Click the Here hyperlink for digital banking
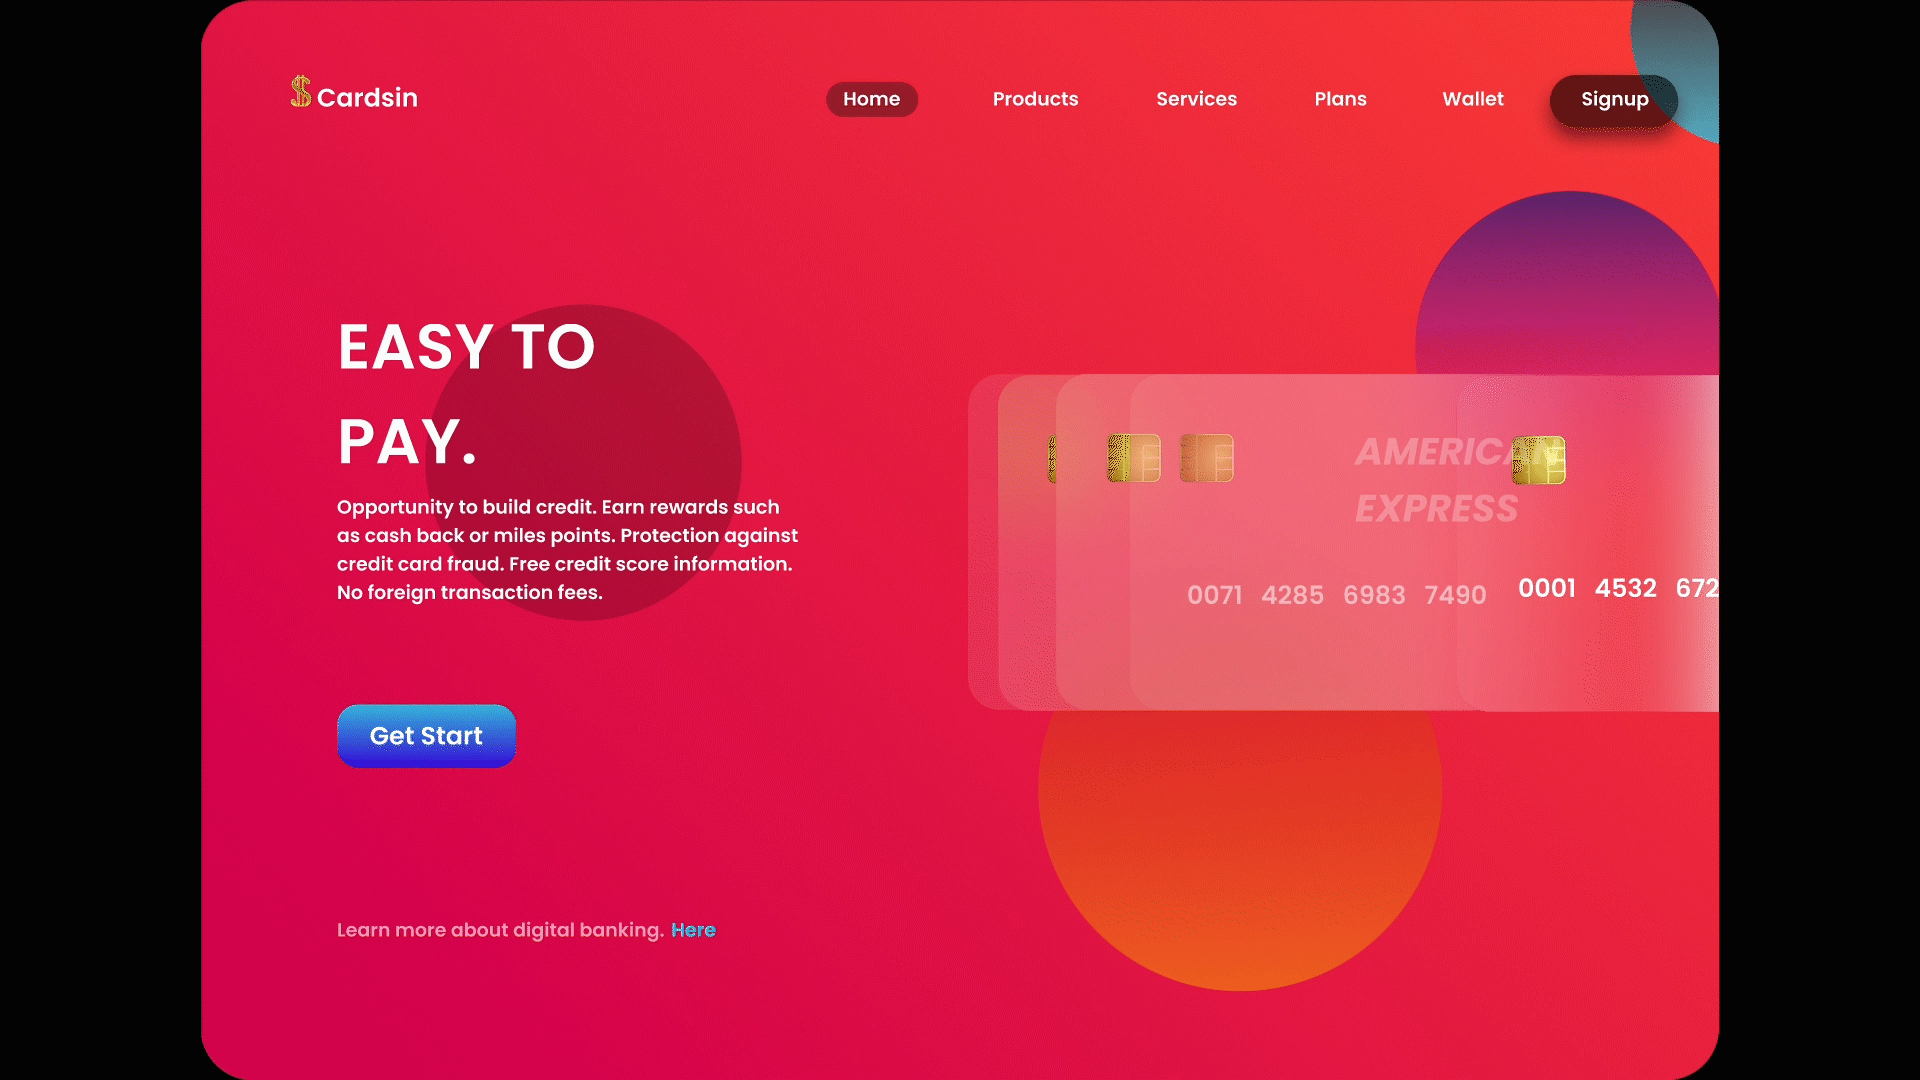 (692, 930)
